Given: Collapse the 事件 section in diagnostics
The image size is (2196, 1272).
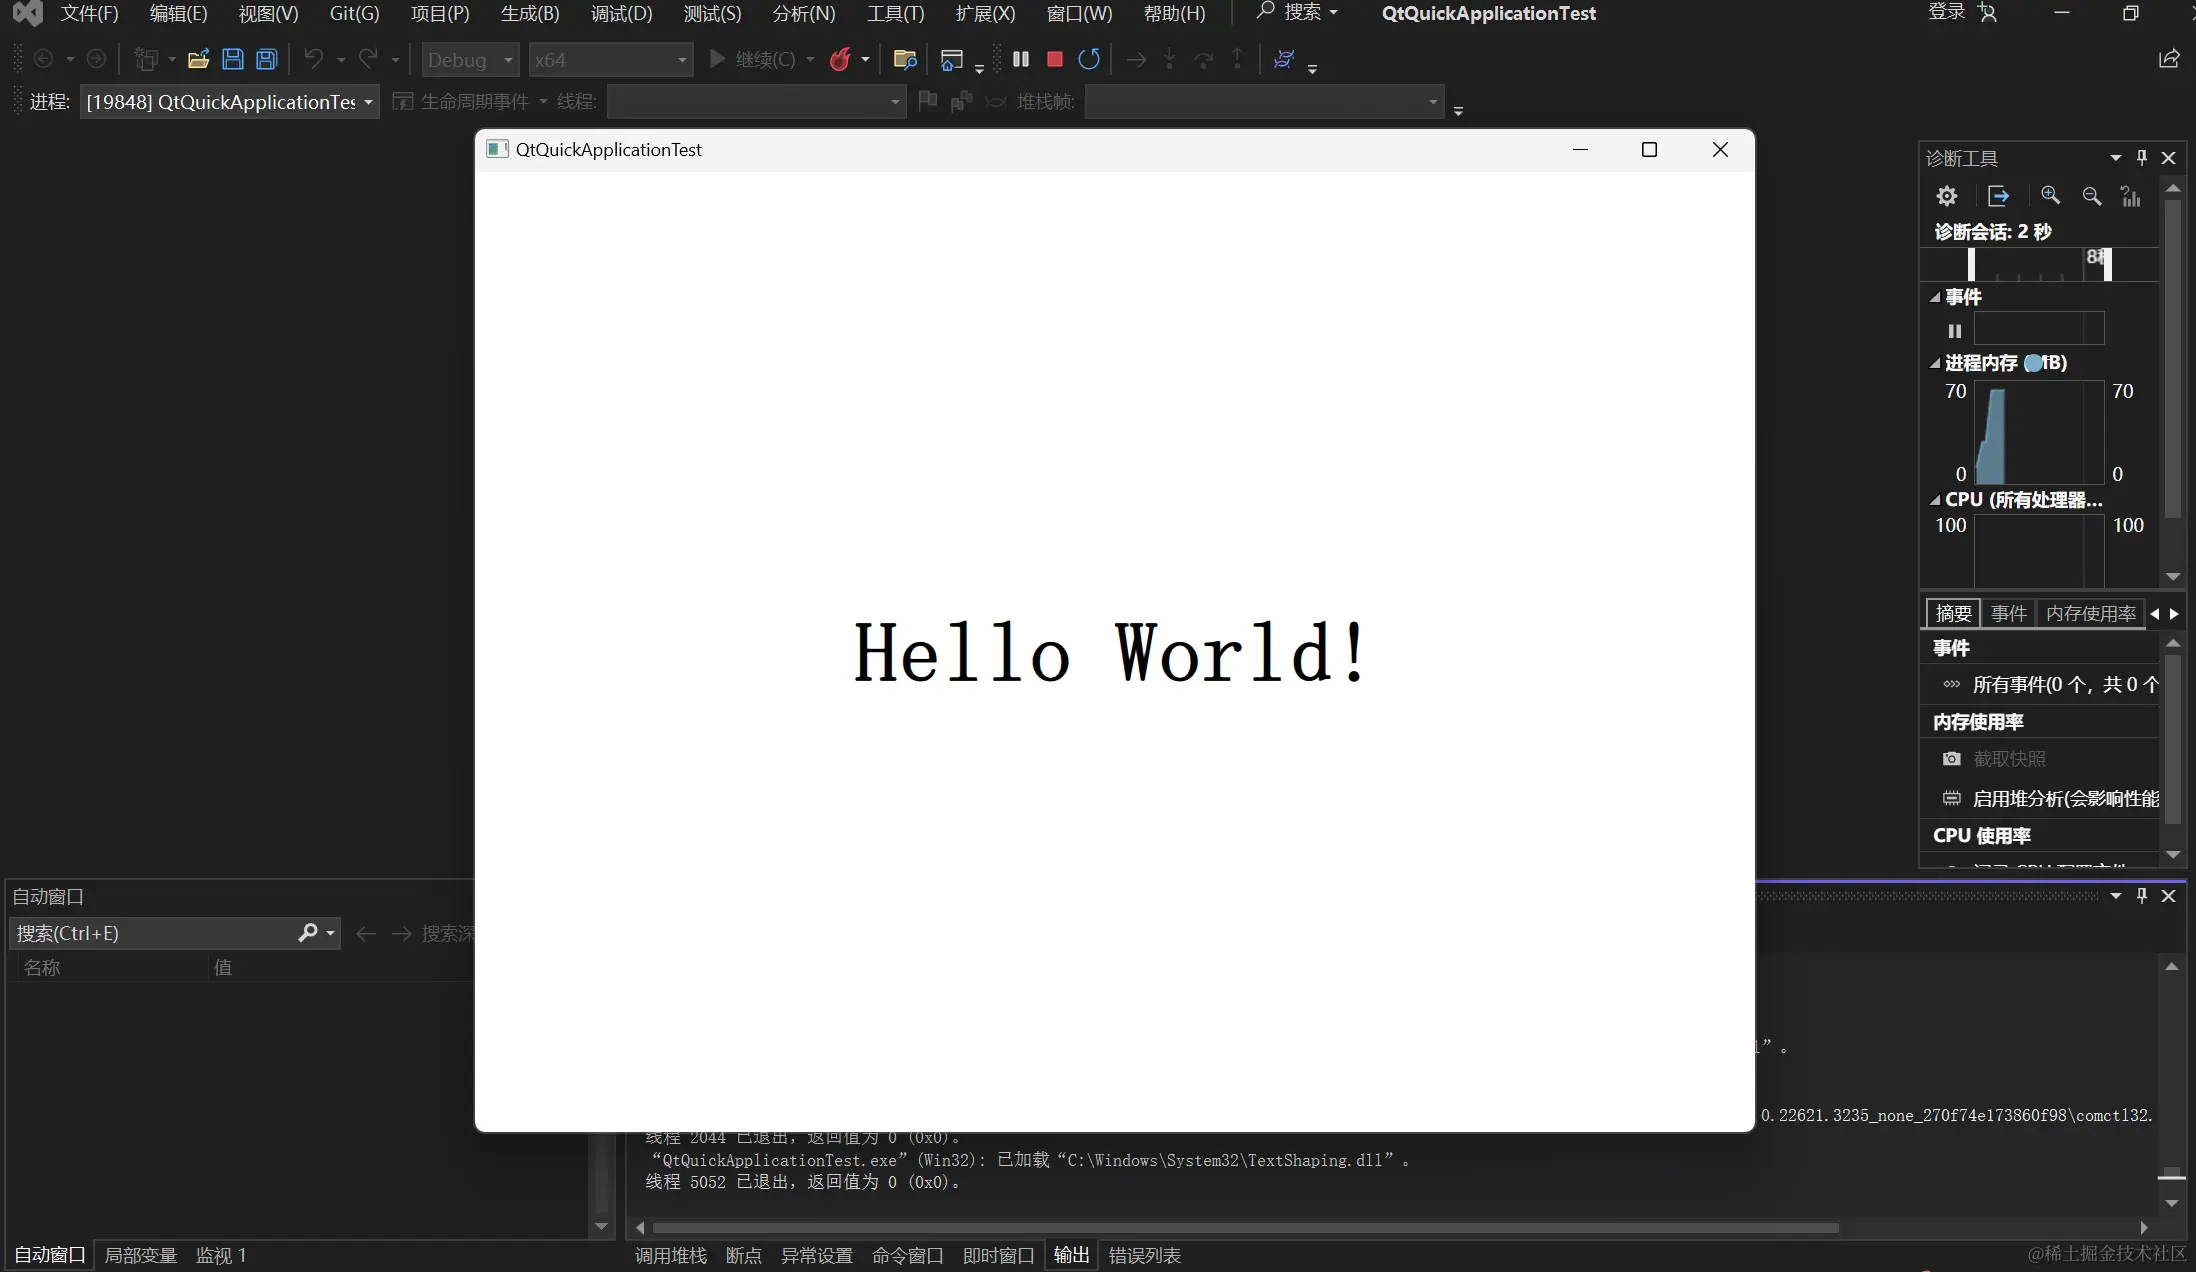Looking at the screenshot, I should pyautogui.click(x=1935, y=297).
